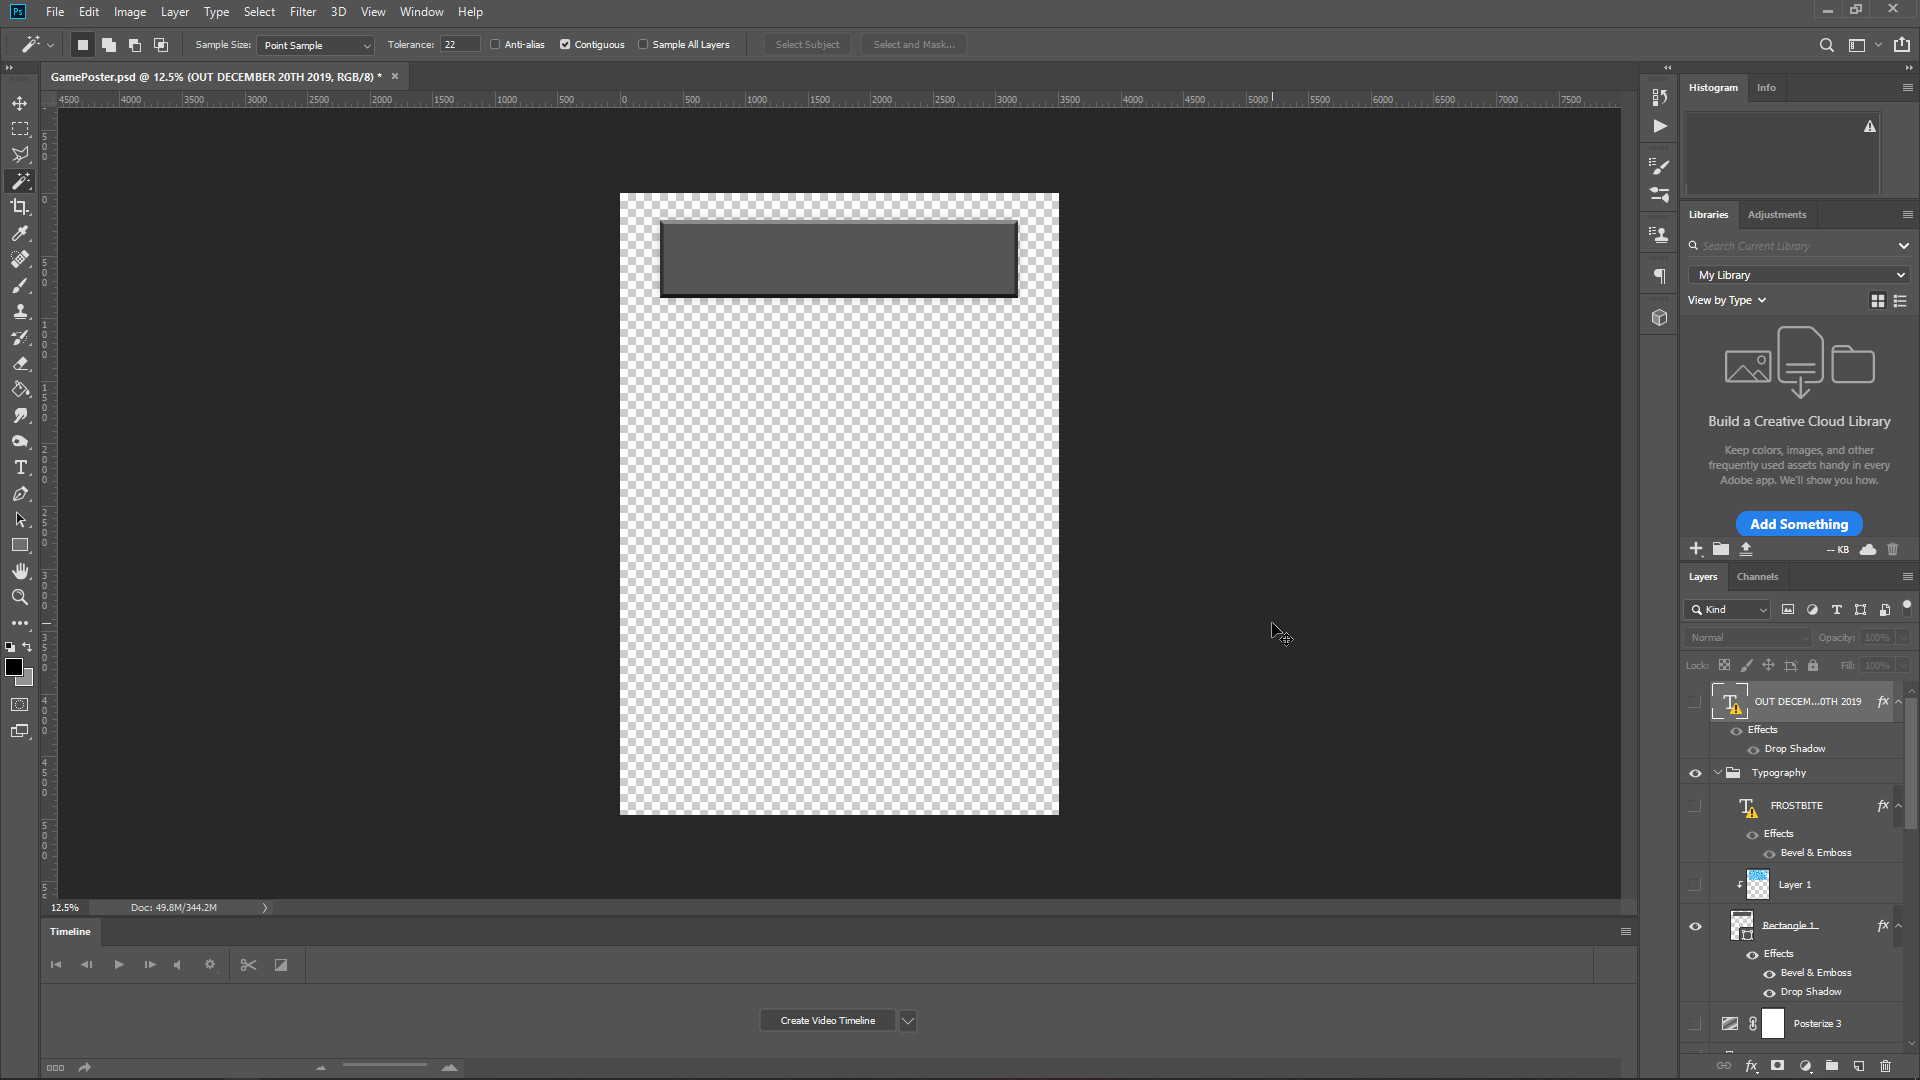Pick the Zoom tool
Image resolution: width=1920 pixels, height=1080 pixels.
(x=20, y=597)
